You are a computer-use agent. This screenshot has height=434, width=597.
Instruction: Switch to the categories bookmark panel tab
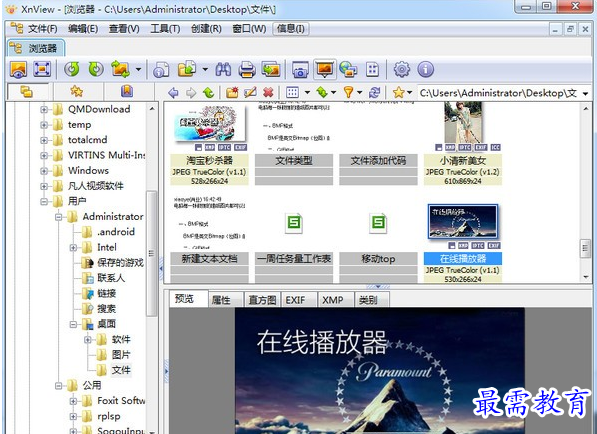127,91
